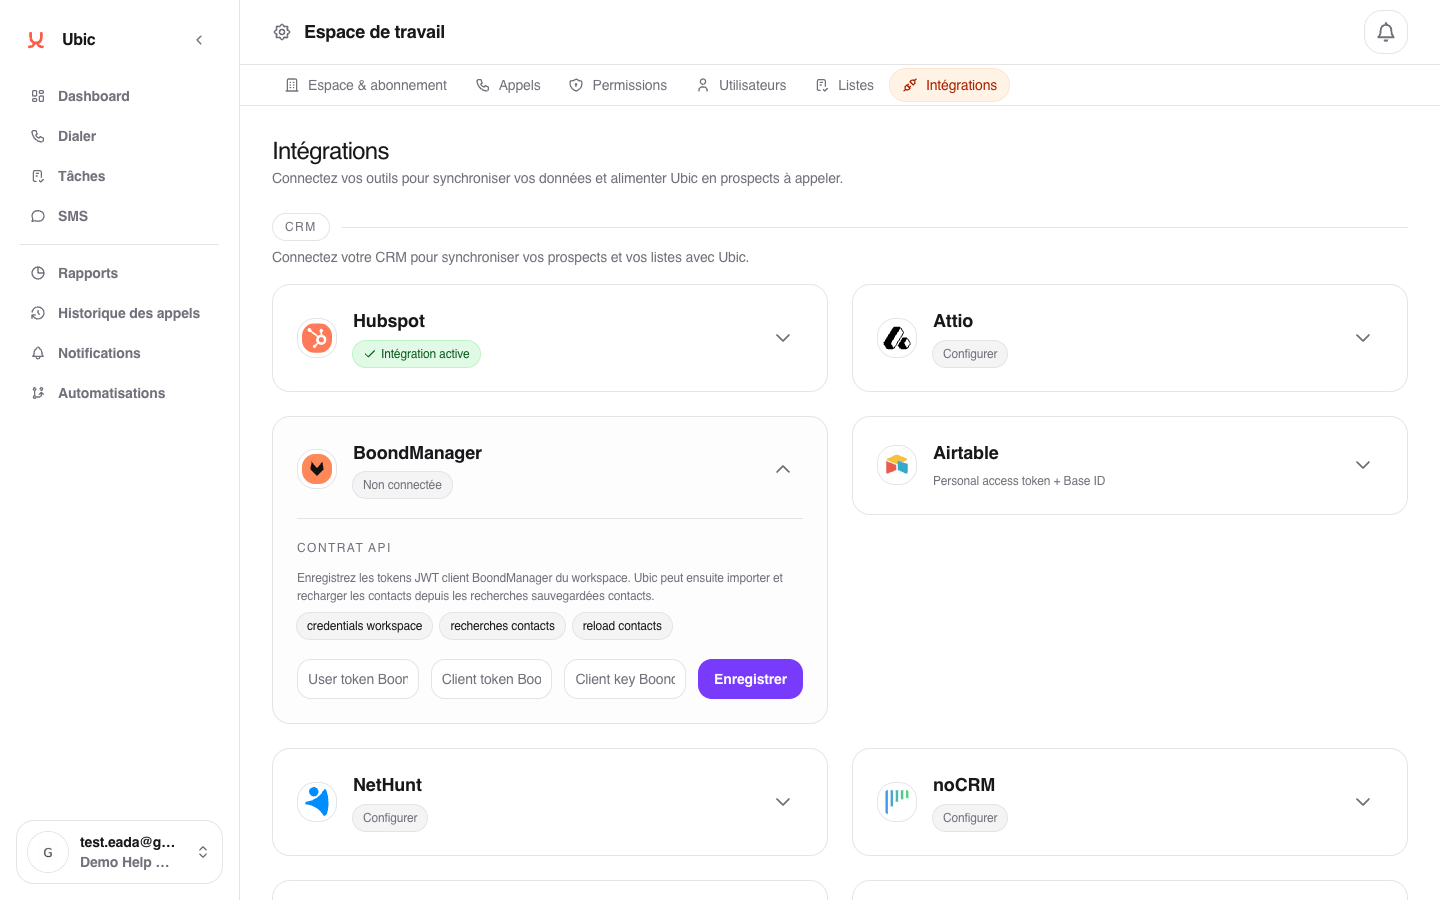Viewport: 1440px width, 900px height.
Task: Click the Airtable logo icon
Action: pyautogui.click(x=897, y=465)
